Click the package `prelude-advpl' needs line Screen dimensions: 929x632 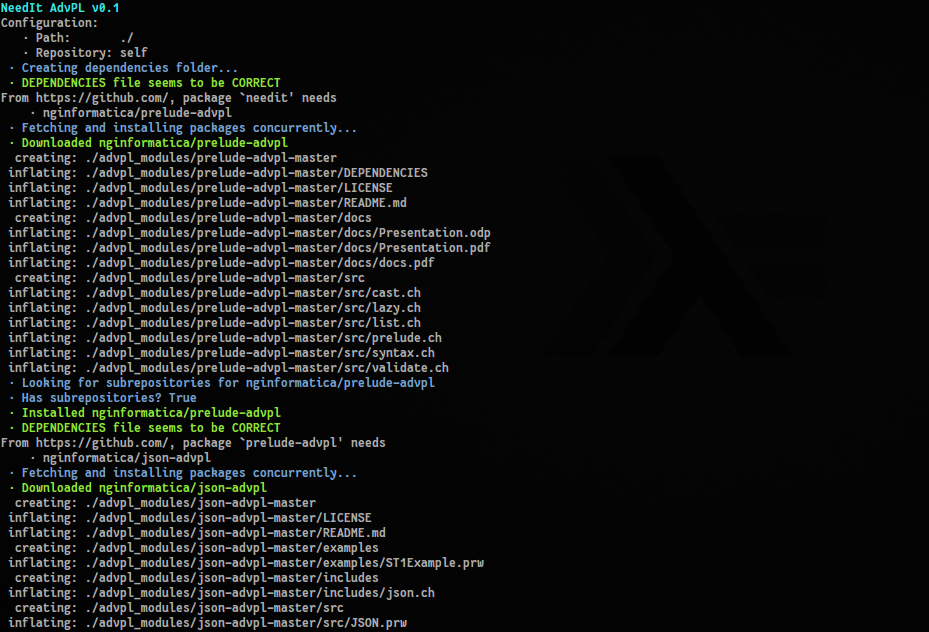pos(193,443)
